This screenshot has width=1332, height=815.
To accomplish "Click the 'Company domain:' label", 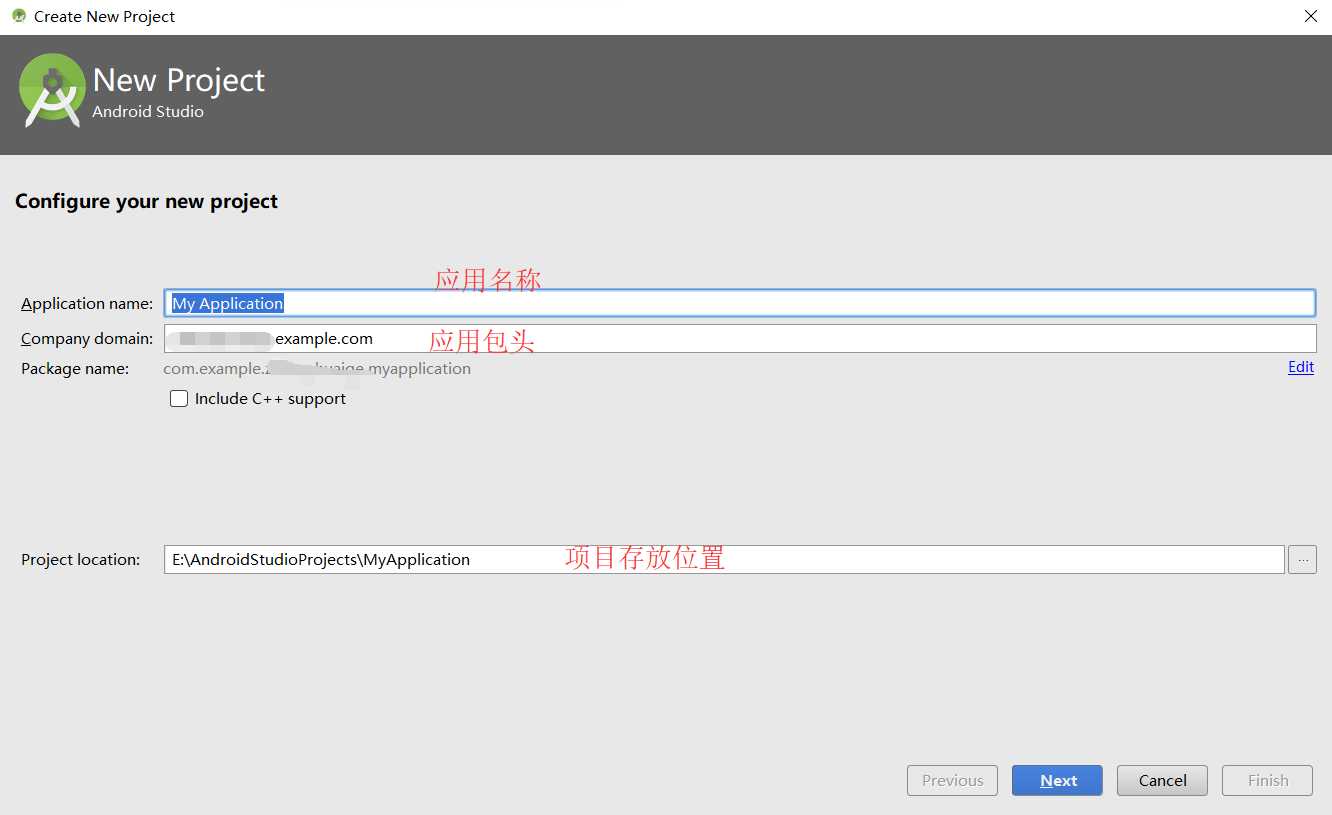I will (x=87, y=338).
